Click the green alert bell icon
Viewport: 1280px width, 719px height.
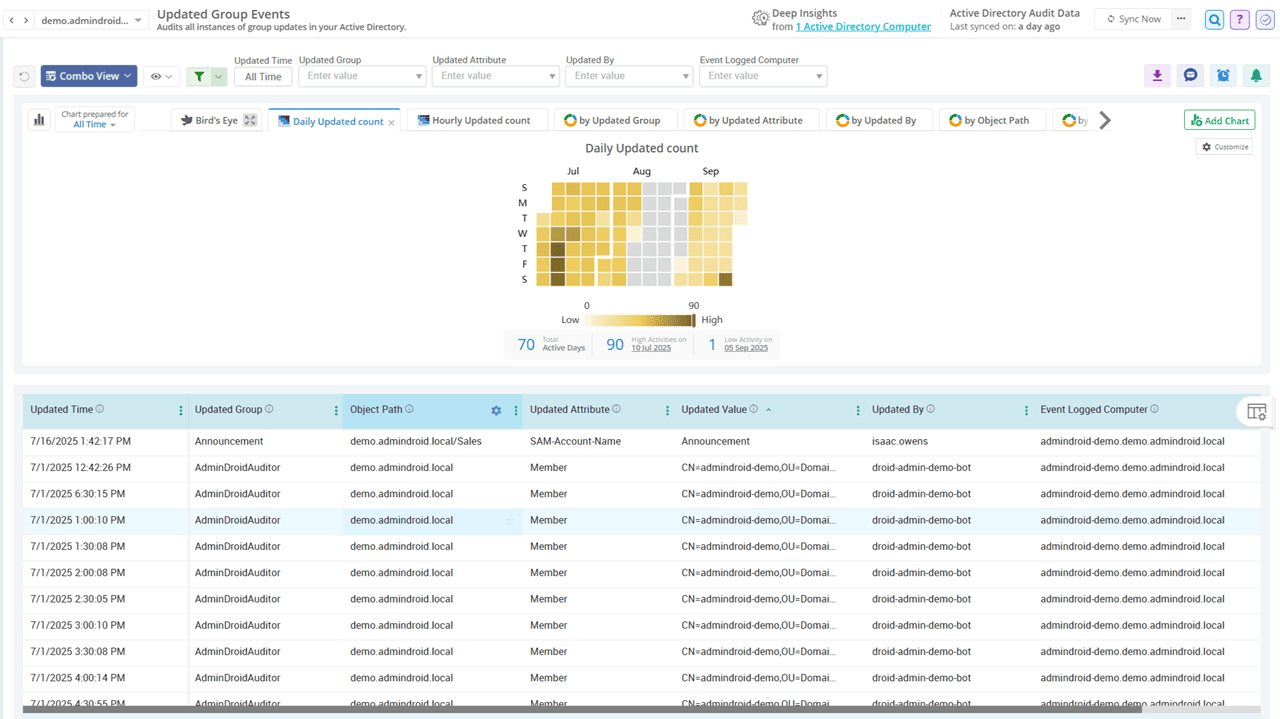[1256, 76]
